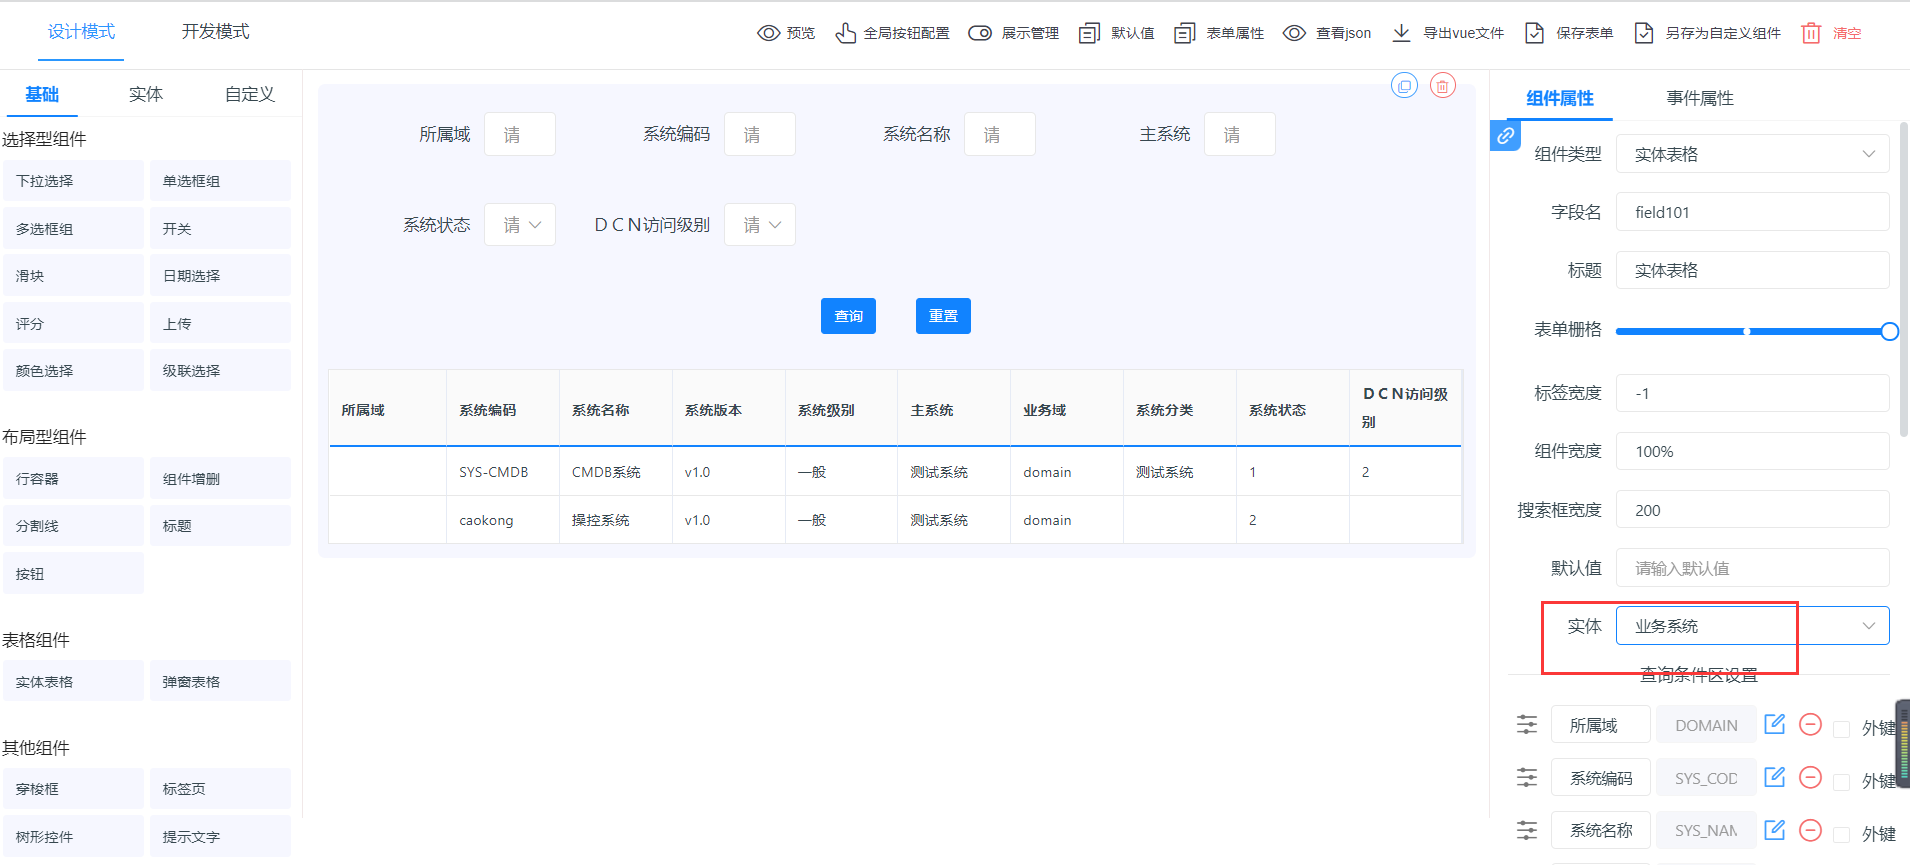Open the 系统状态 select in query form
Viewport: 1910px width, 865px height.
(x=520, y=225)
